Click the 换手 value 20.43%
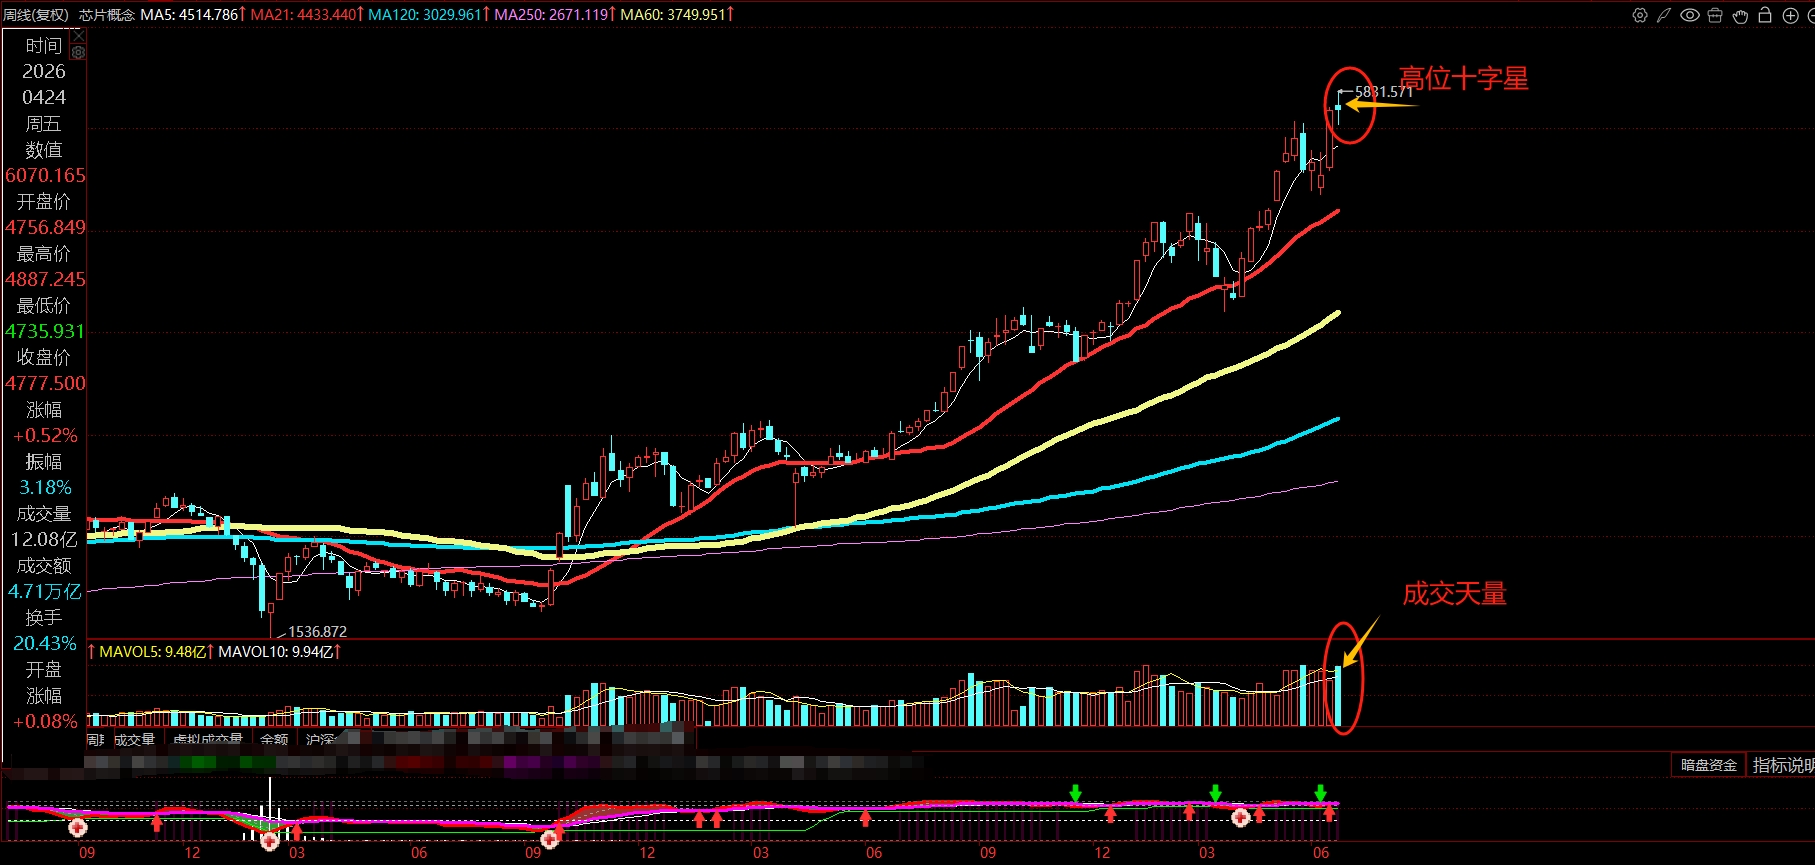The width and height of the screenshot is (1815, 865). click(45, 644)
